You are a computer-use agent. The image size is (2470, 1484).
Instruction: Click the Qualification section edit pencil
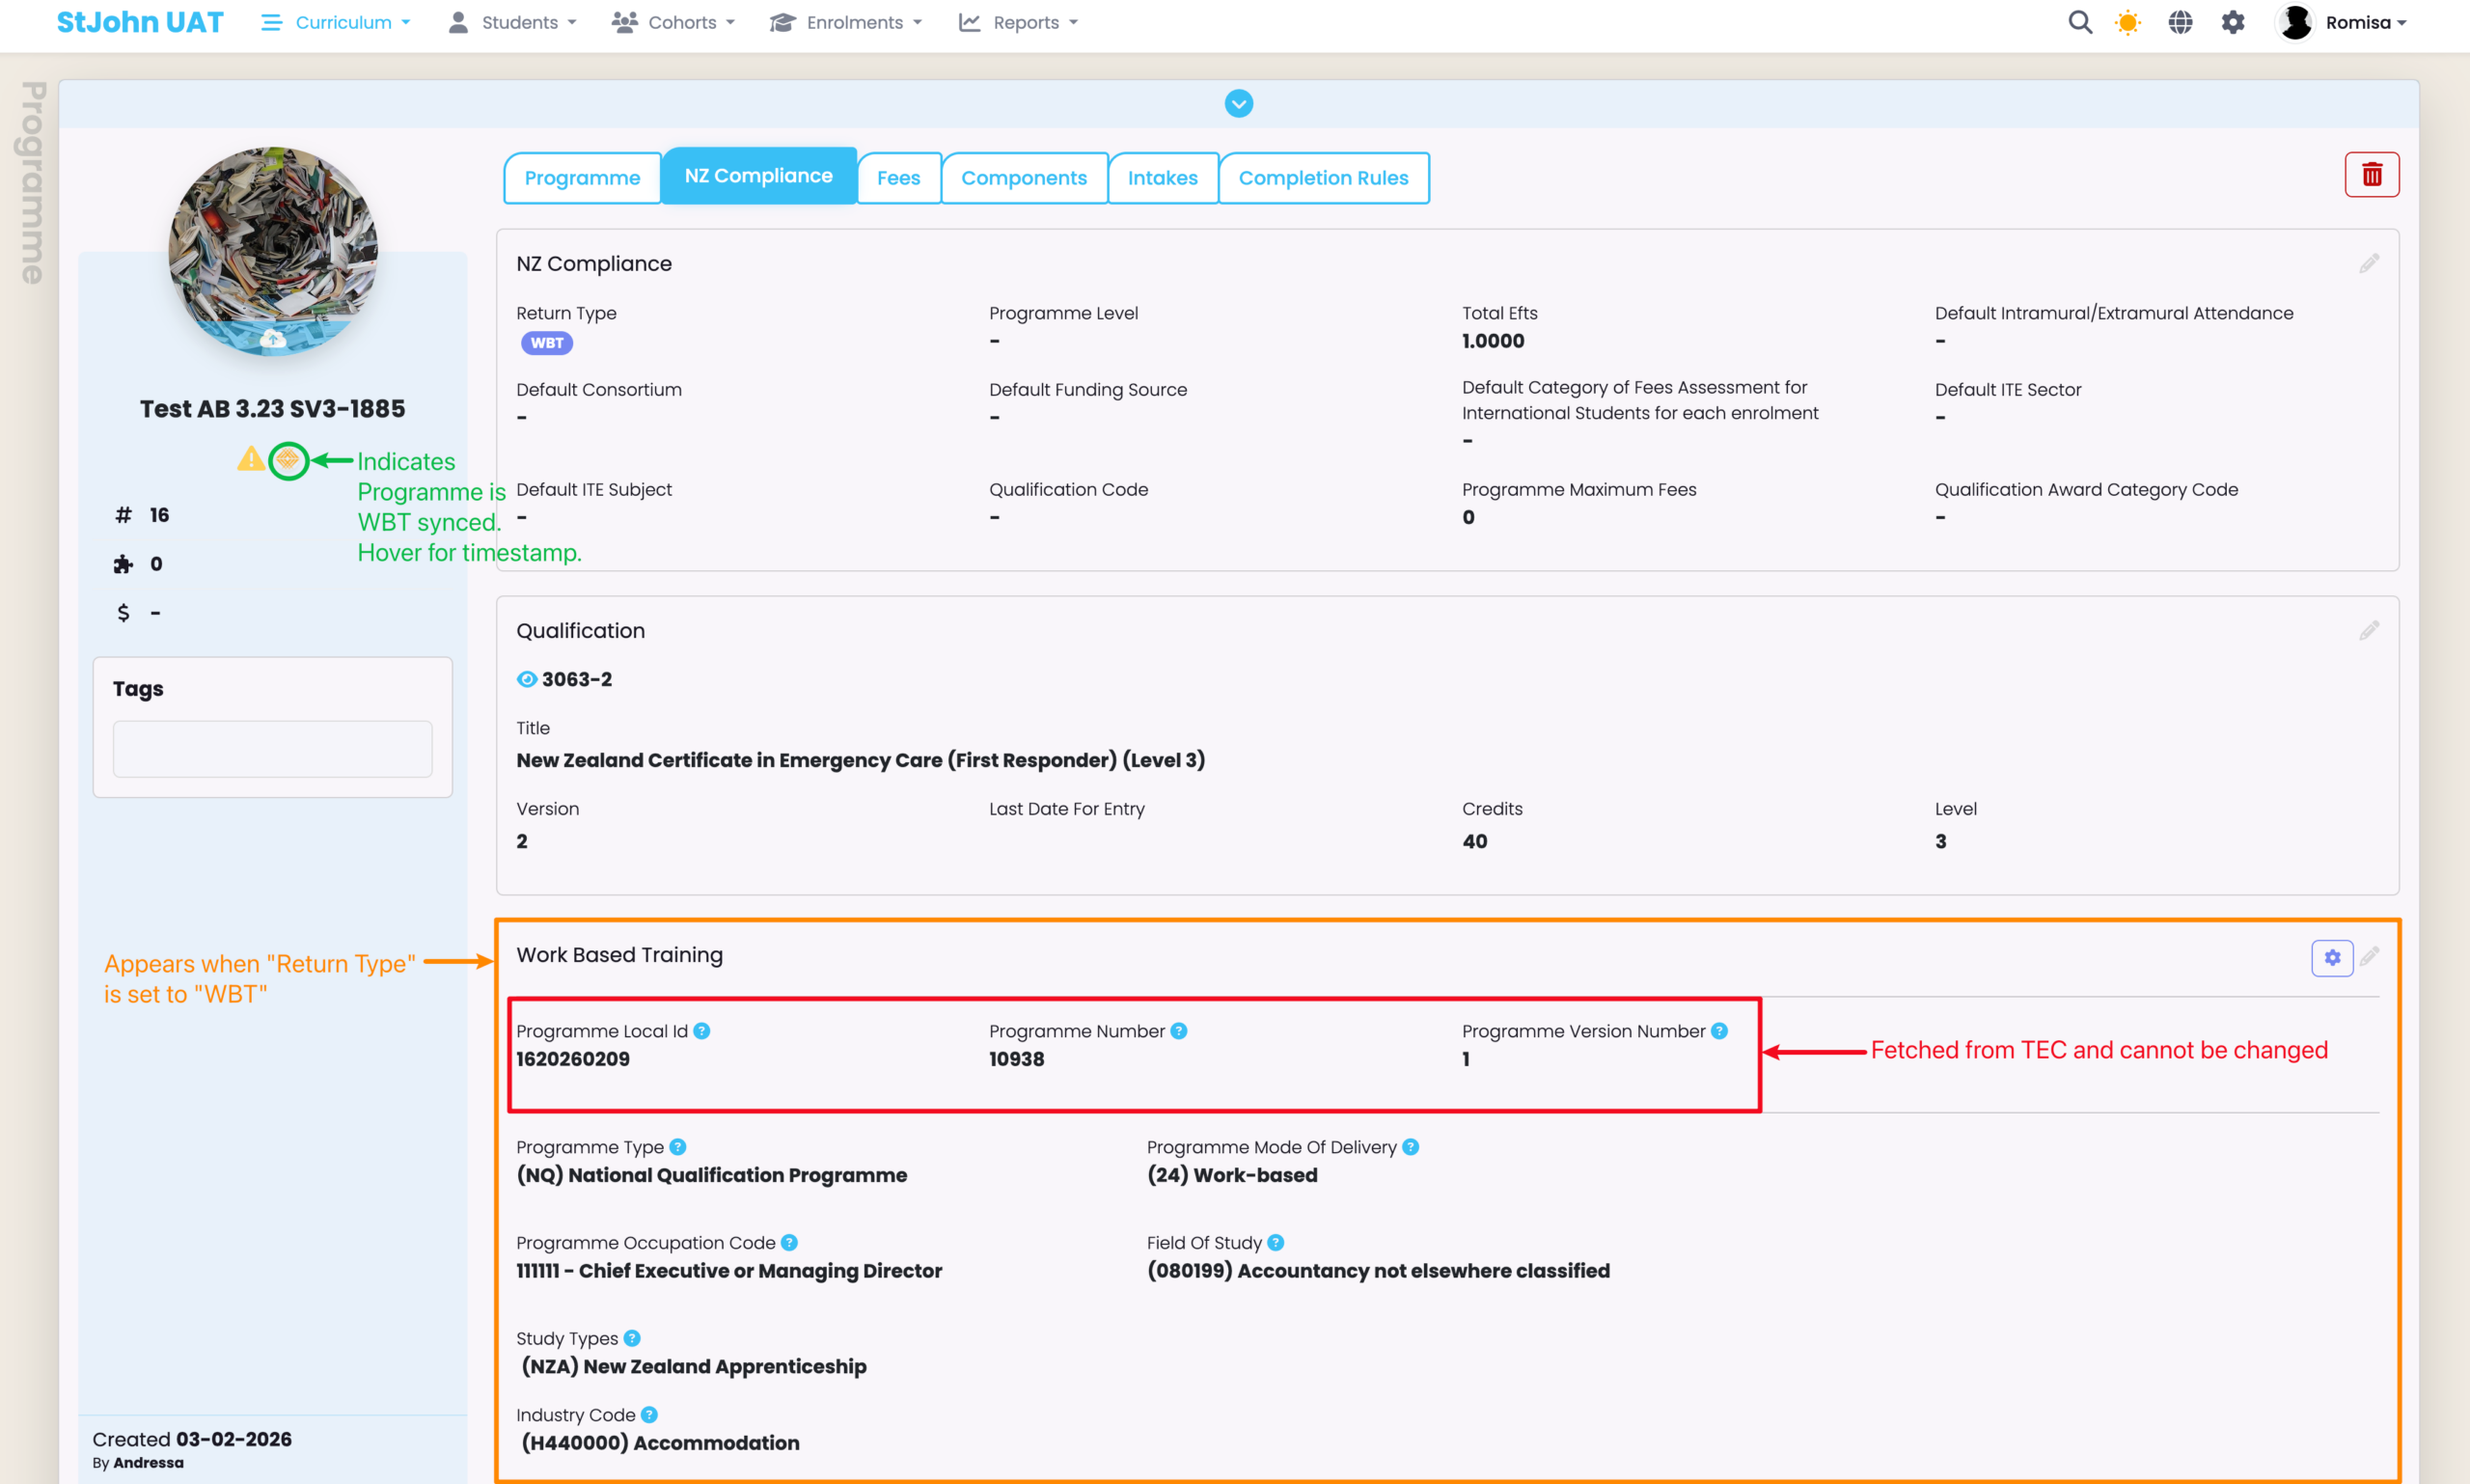pyautogui.click(x=2369, y=630)
